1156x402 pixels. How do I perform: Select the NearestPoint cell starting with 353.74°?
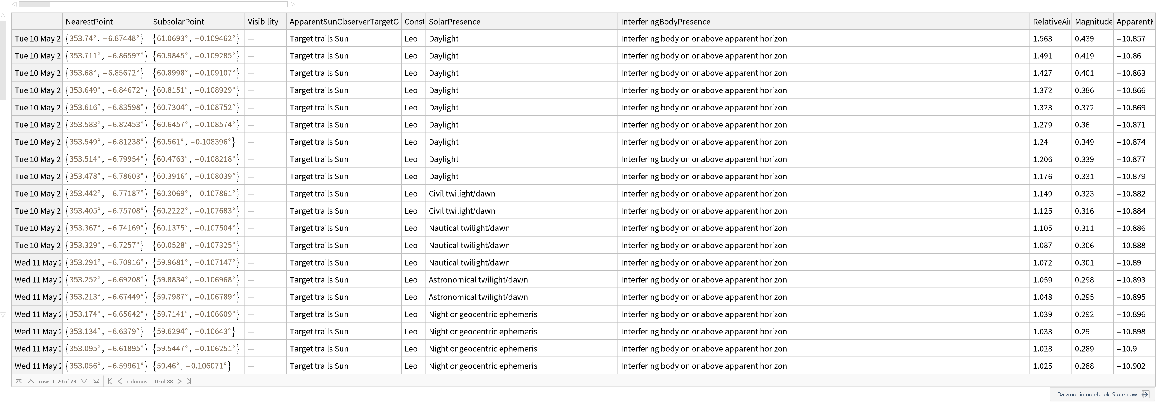pos(106,38)
